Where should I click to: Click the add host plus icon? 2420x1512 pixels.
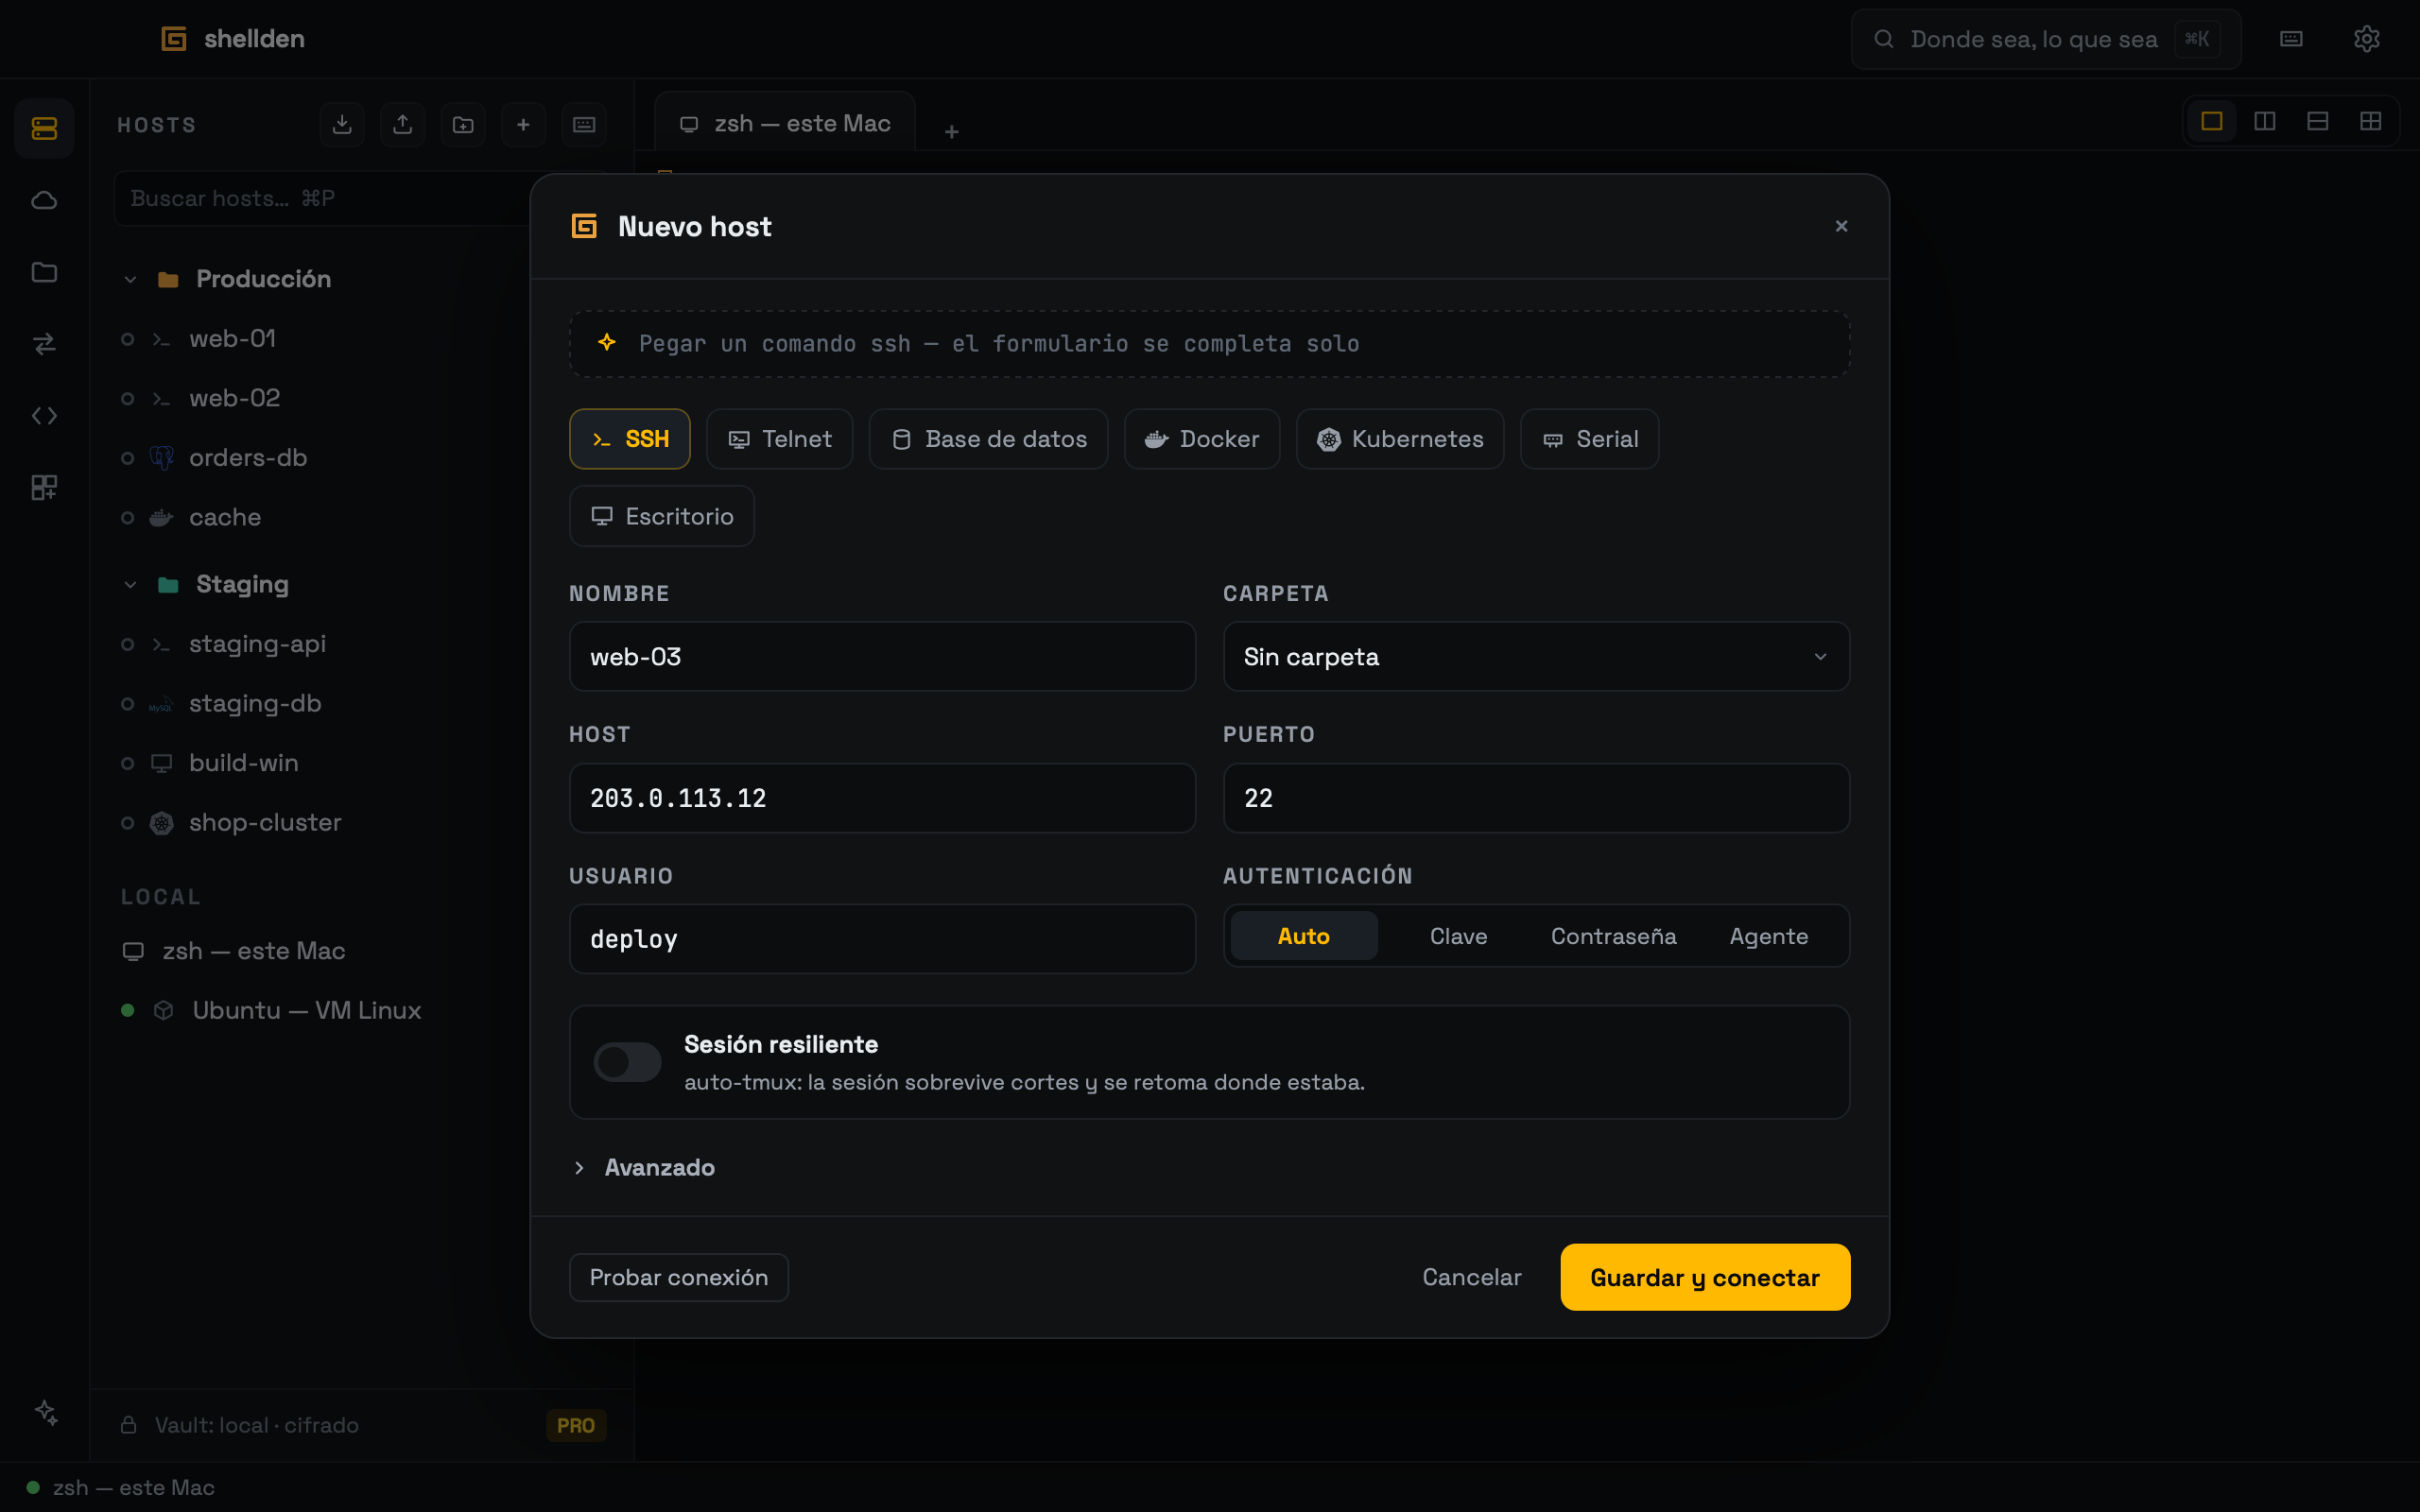coord(523,124)
